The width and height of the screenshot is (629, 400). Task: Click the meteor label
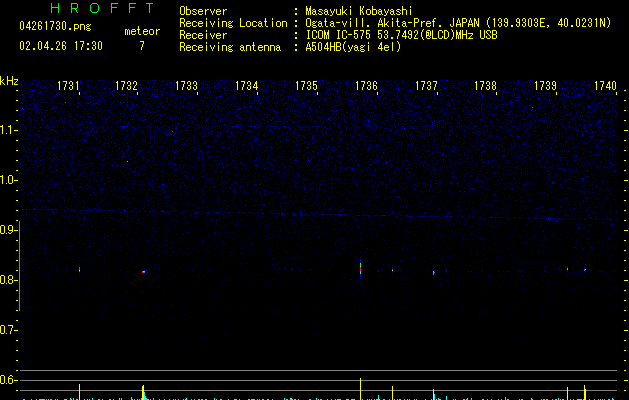click(x=142, y=31)
